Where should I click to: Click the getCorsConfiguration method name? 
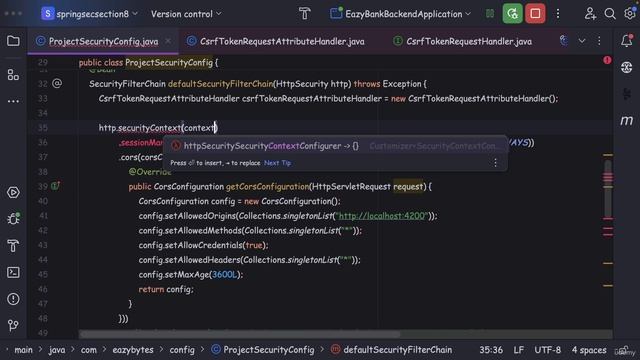(x=267, y=187)
